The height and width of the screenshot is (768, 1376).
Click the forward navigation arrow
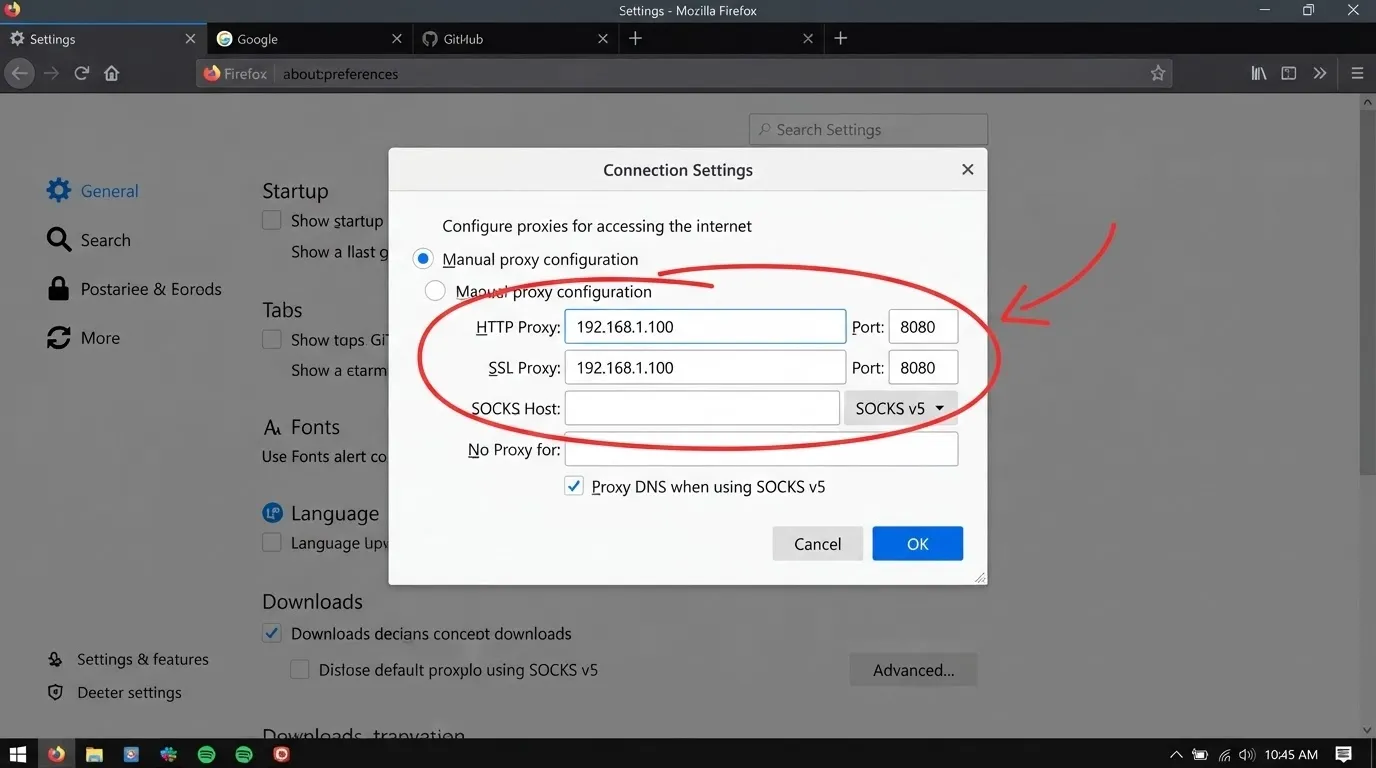[x=51, y=73]
